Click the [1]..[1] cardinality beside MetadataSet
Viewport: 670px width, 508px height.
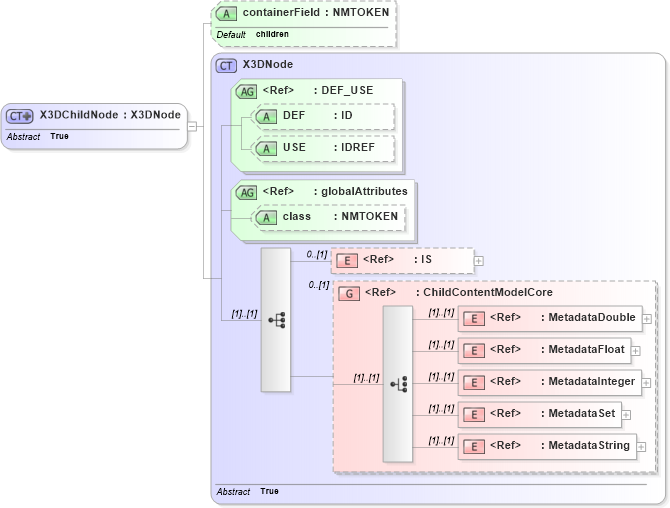click(441, 409)
